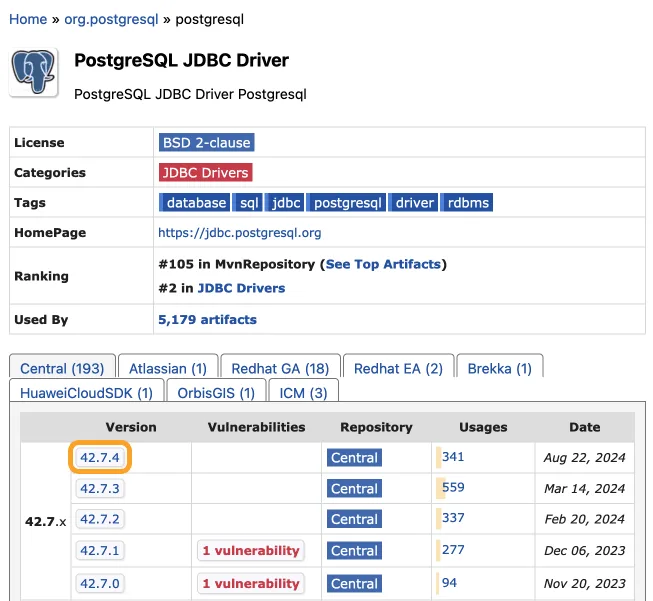Go to Home breadcrumb link
Viewport: 653px width, 601px height.
28,19
